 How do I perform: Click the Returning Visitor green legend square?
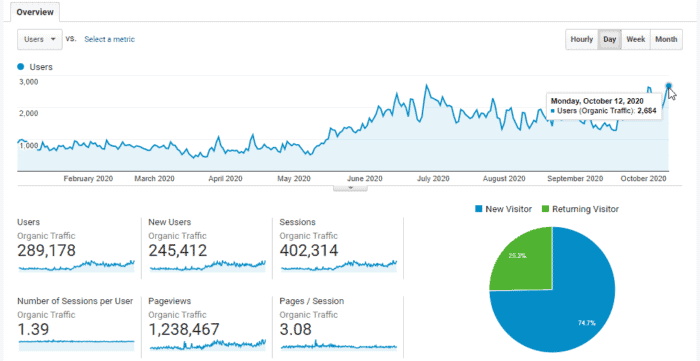pyautogui.click(x=545, y=209)
